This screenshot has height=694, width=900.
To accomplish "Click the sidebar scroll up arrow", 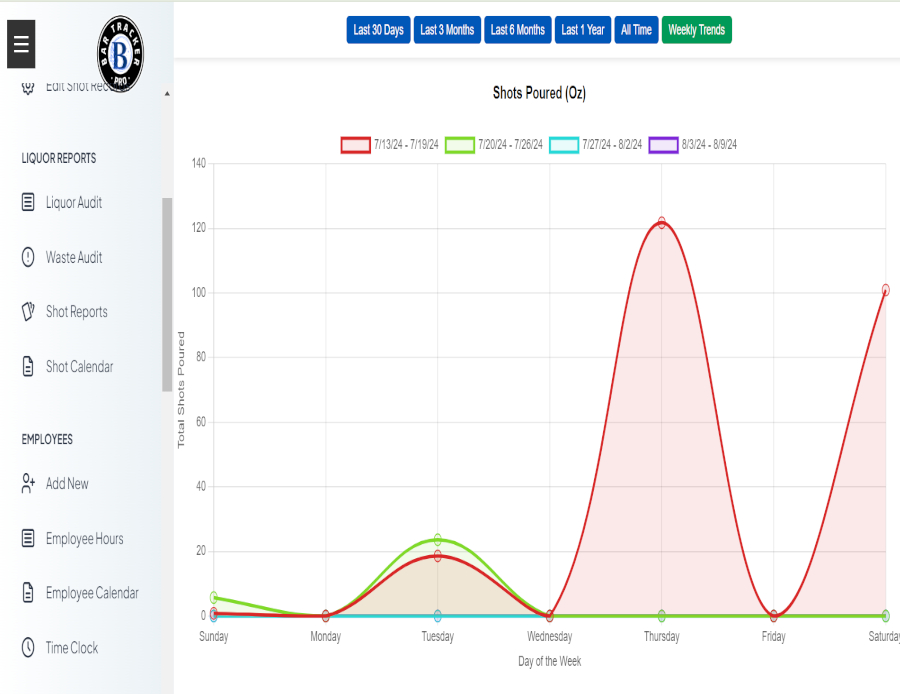I will tap(167, 93).
